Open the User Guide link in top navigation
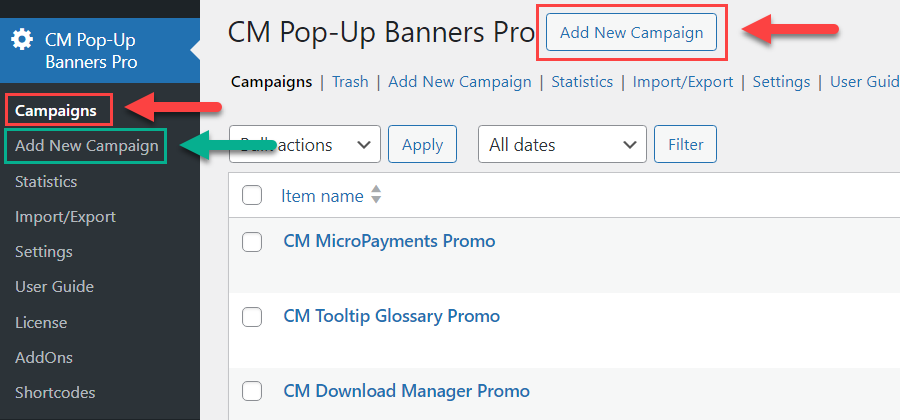Screen dimensions: 900x420 coord(864,82)
